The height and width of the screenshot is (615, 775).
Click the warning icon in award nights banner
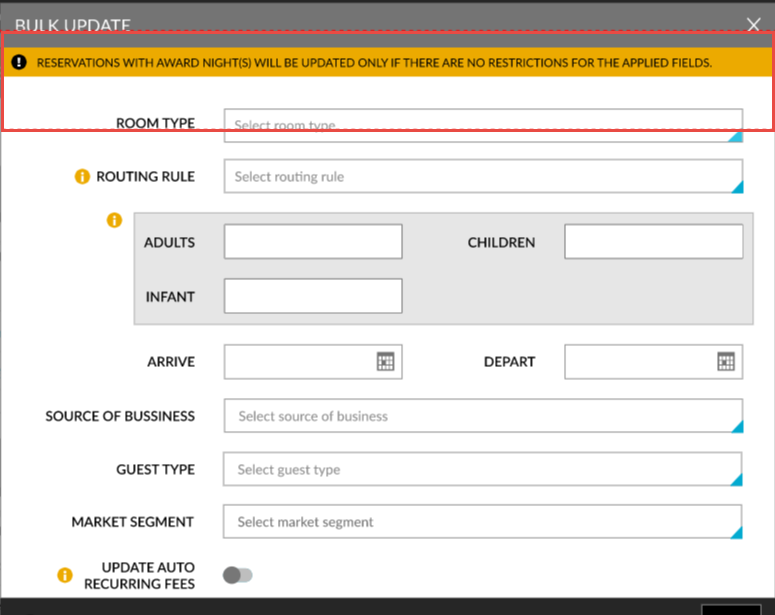(x=19, y=62)
